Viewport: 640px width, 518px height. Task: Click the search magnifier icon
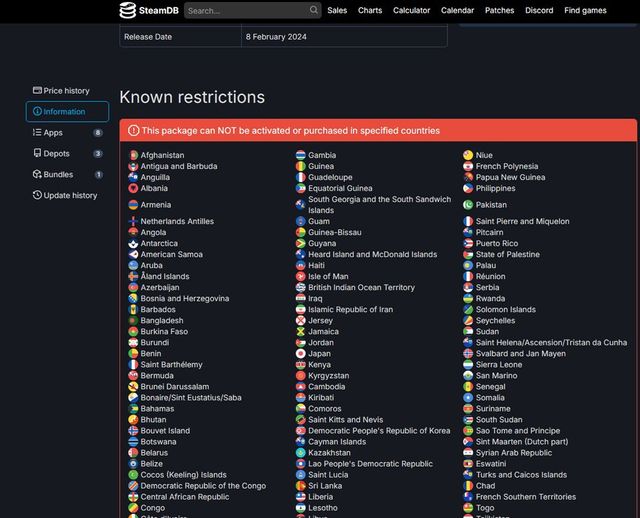click(313, 10)
